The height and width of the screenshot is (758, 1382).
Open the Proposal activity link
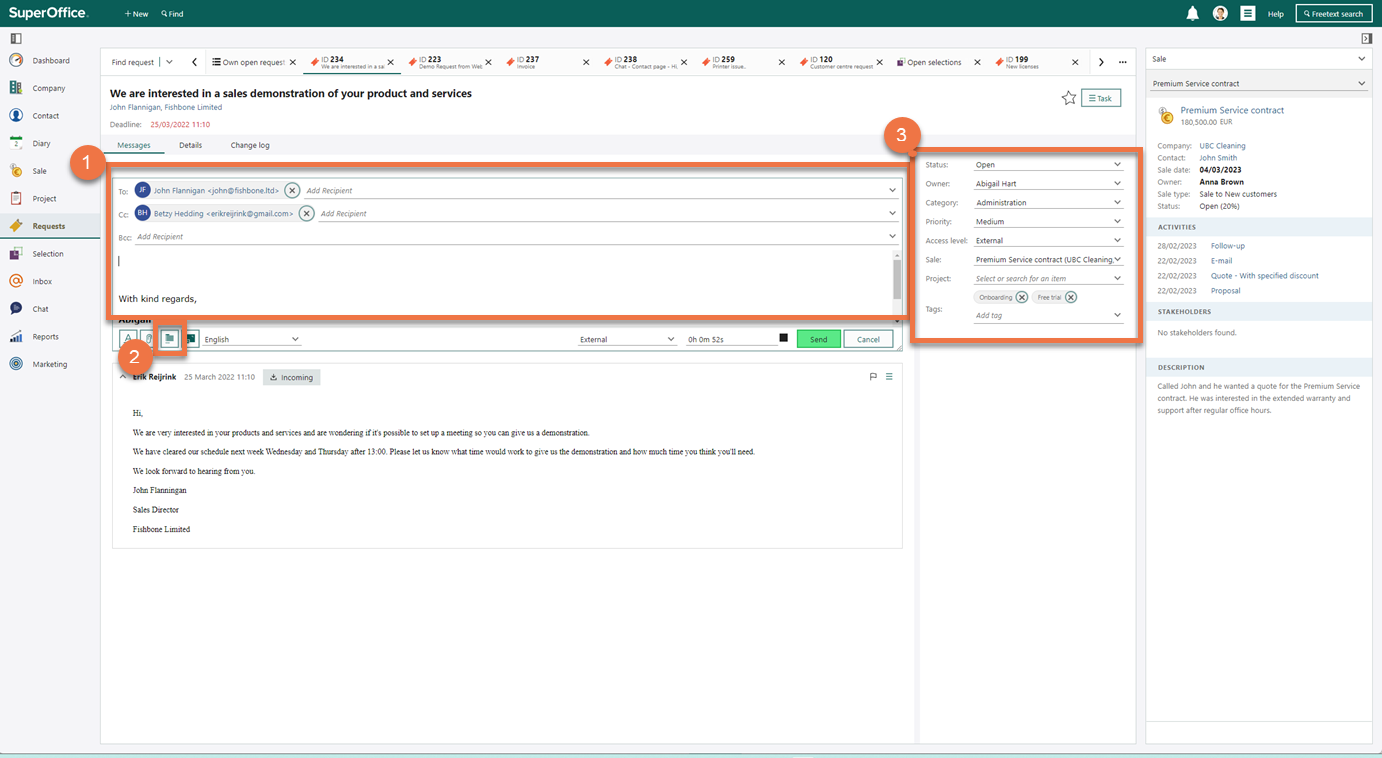tap(1225, 291)
